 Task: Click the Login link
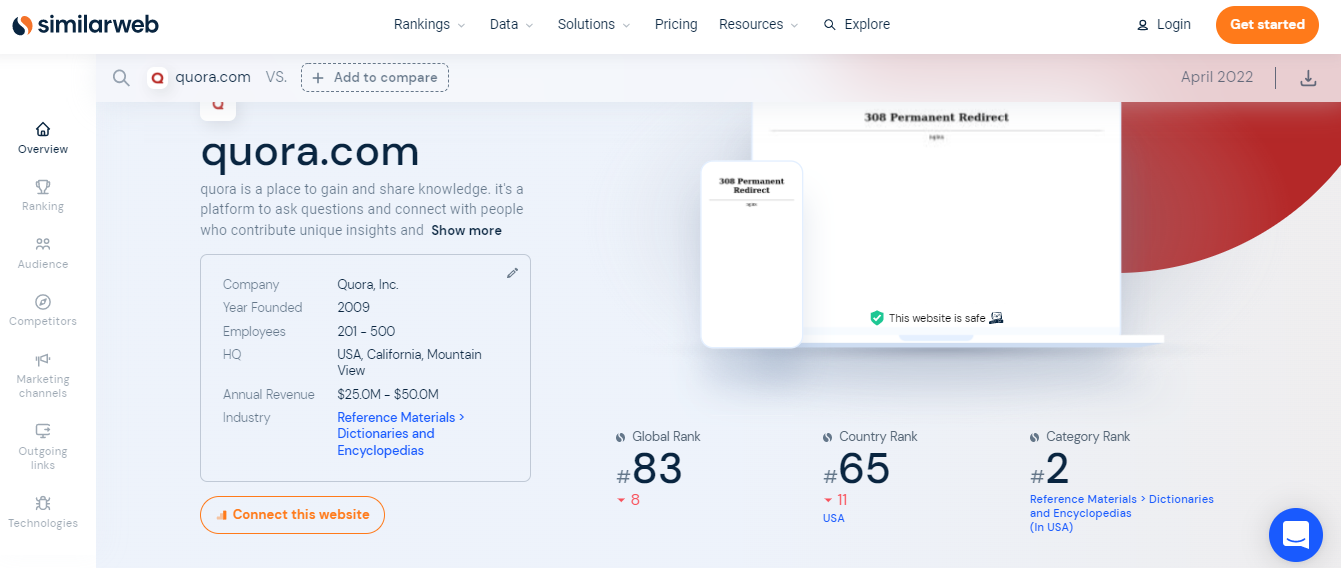pos(1164,24)
